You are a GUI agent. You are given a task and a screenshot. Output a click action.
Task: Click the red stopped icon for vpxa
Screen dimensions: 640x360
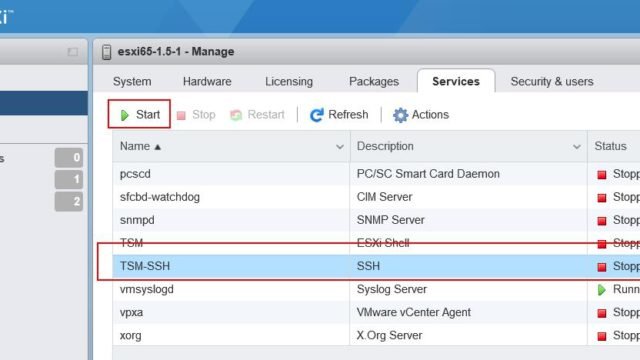pos(602,313)
